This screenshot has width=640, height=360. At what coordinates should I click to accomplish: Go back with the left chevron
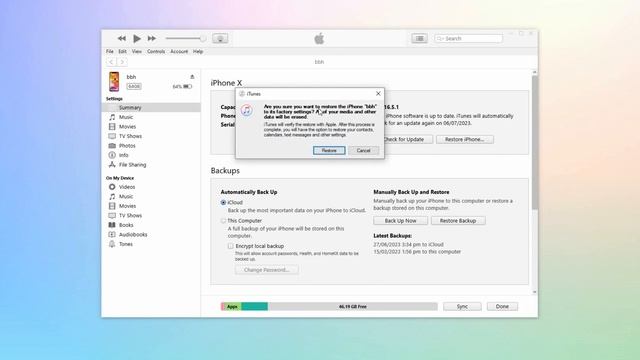[111, 62]
